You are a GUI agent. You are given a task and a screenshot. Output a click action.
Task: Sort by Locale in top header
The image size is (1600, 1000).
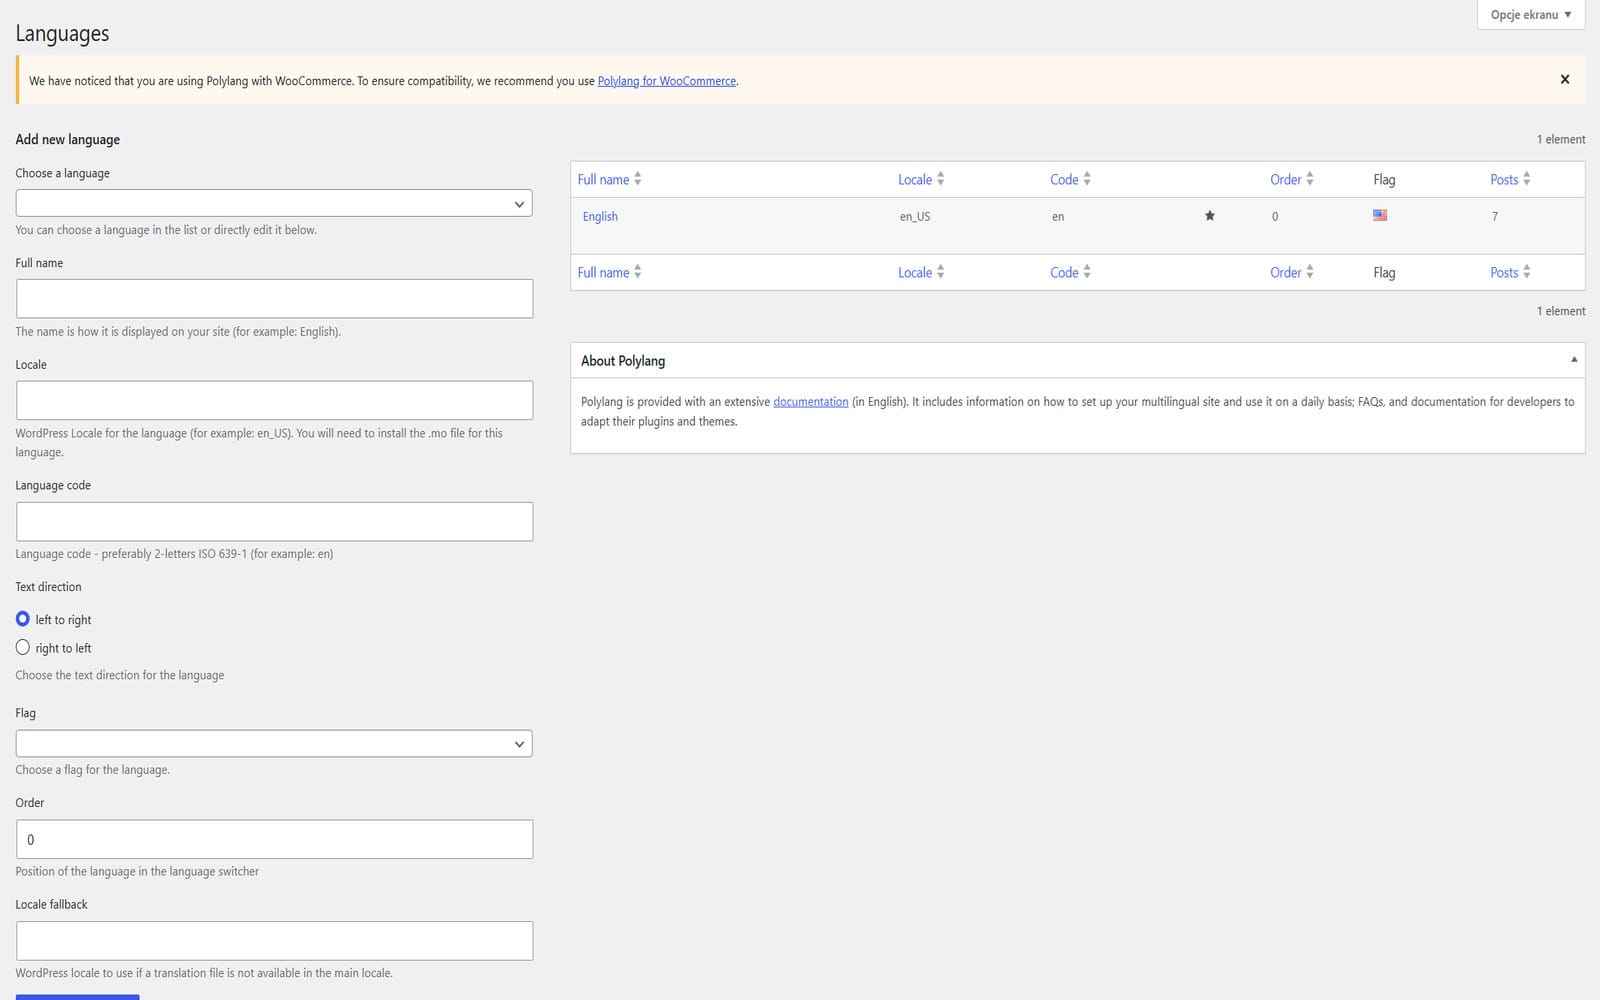[921, 179]
